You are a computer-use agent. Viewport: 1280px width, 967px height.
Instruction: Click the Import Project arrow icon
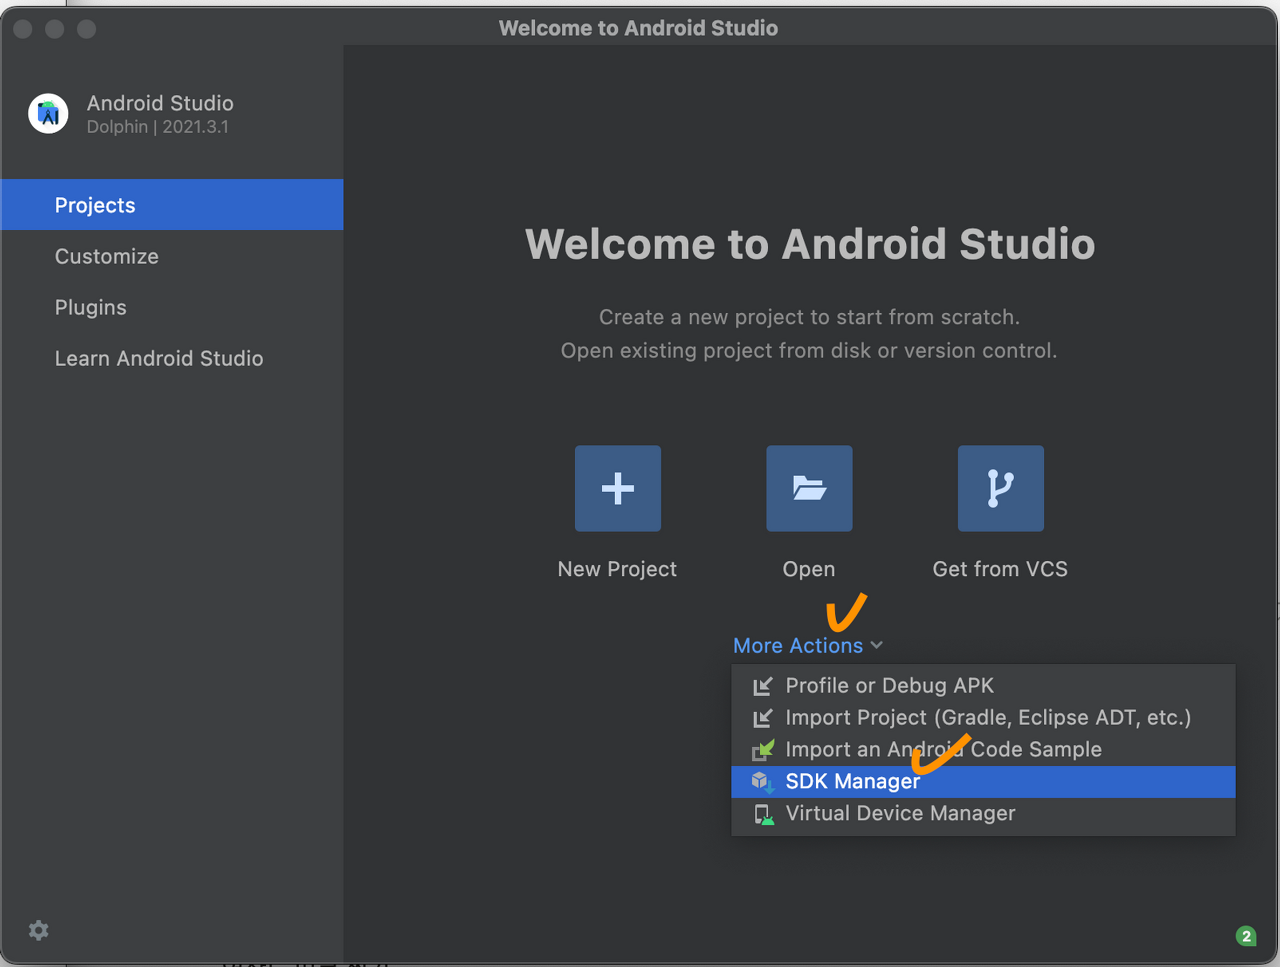[763, 718]
